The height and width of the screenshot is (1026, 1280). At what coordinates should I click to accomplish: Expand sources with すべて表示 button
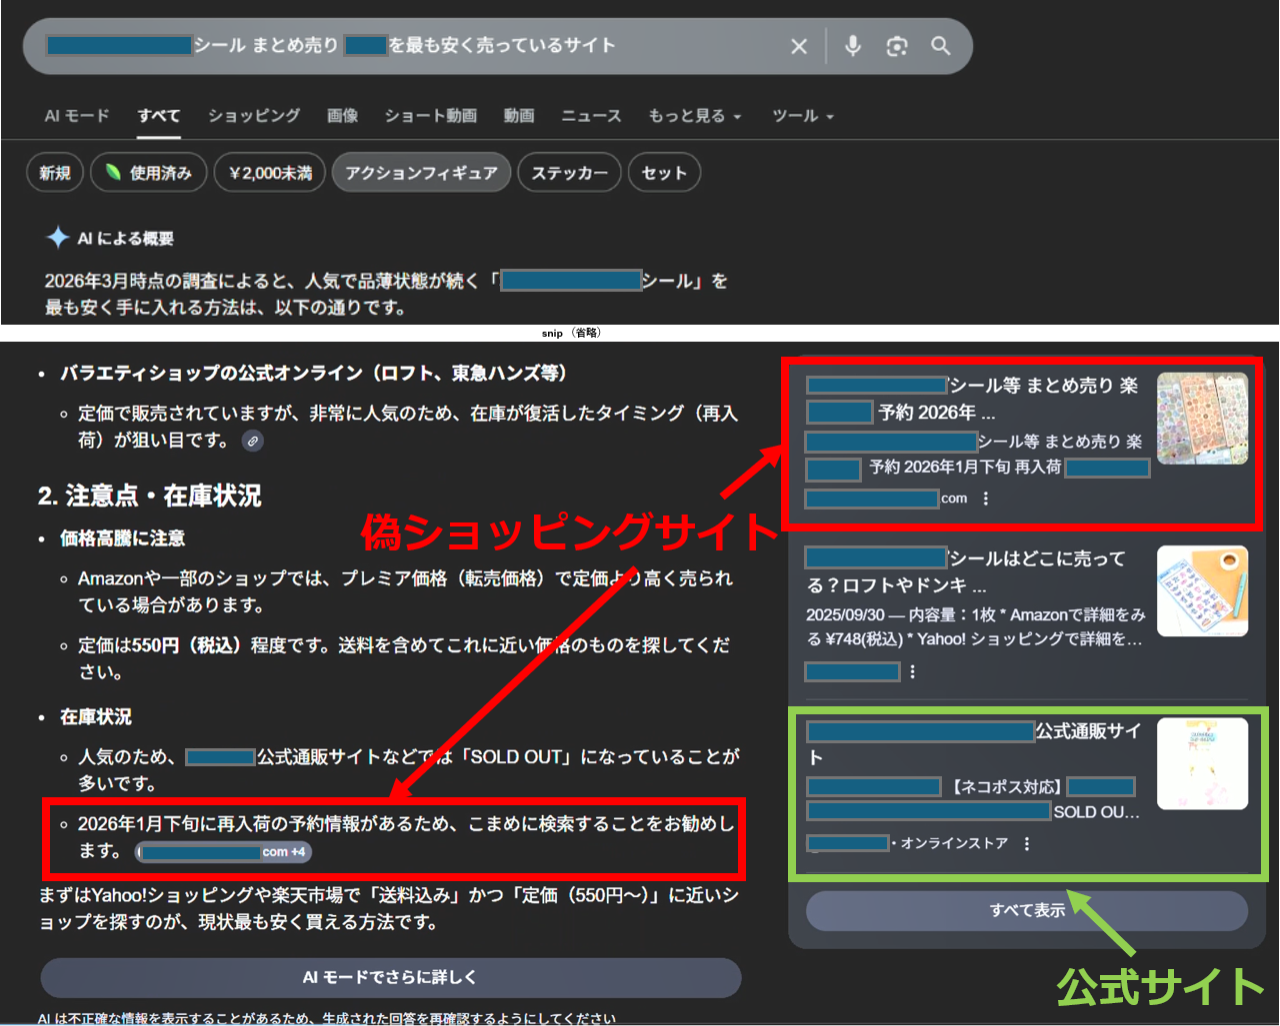1027,910
